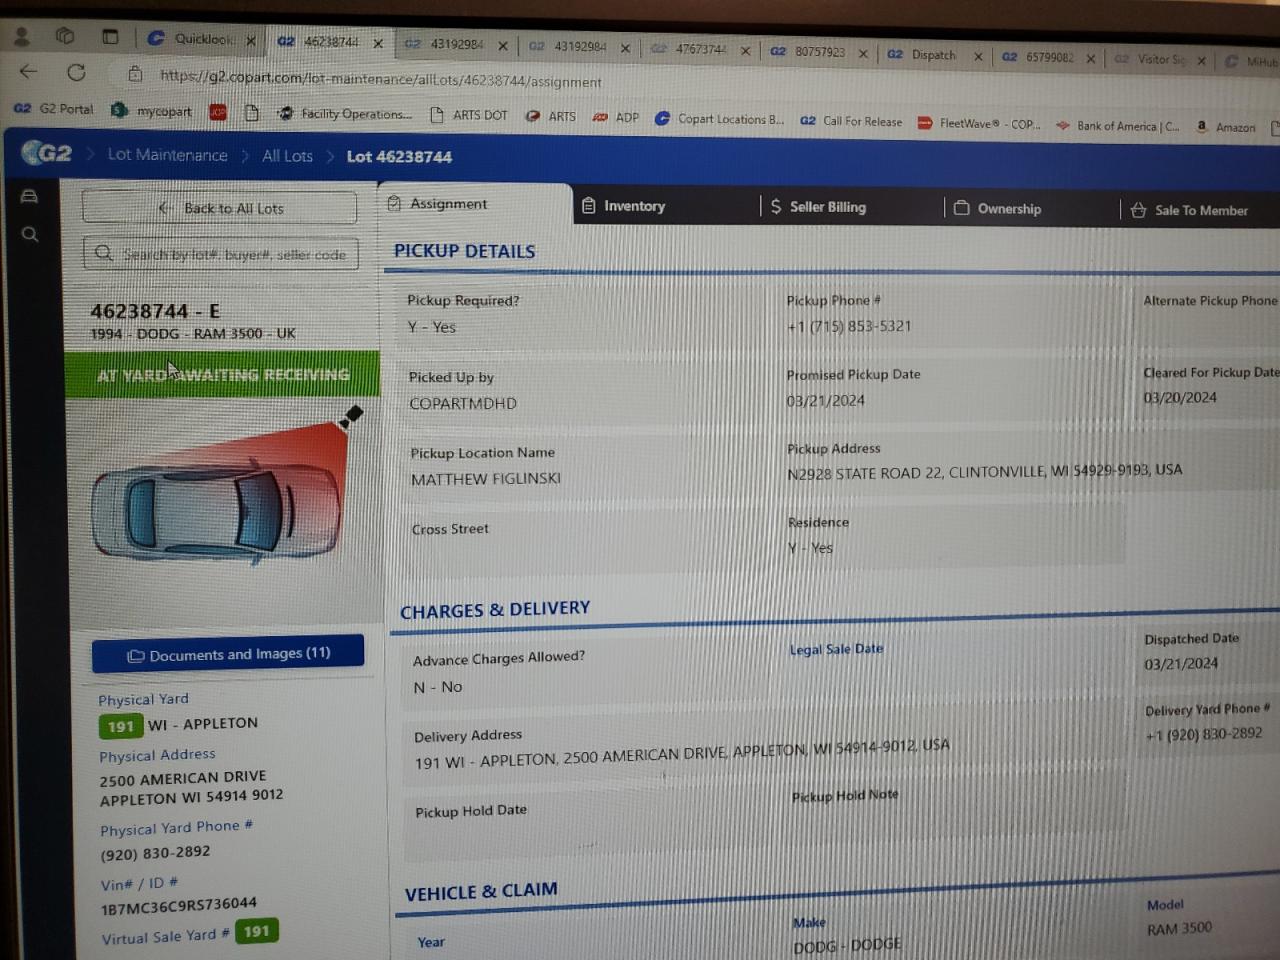Click the browser back arrow
This screenshot has width=1280, height=960.
pyautogui.click(x=29, y=71)
